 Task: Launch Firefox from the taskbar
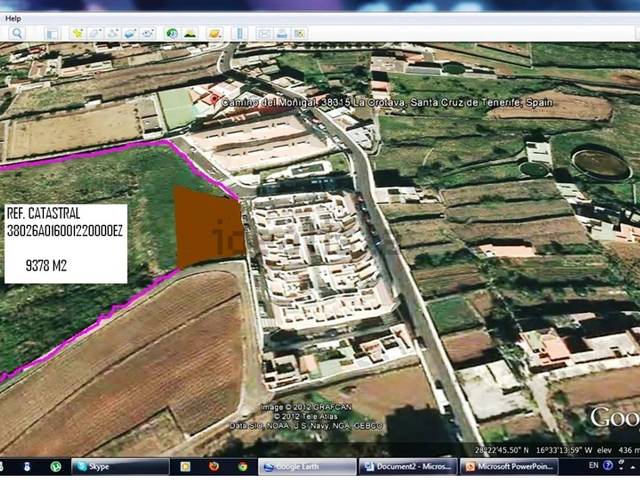point(213,466)
